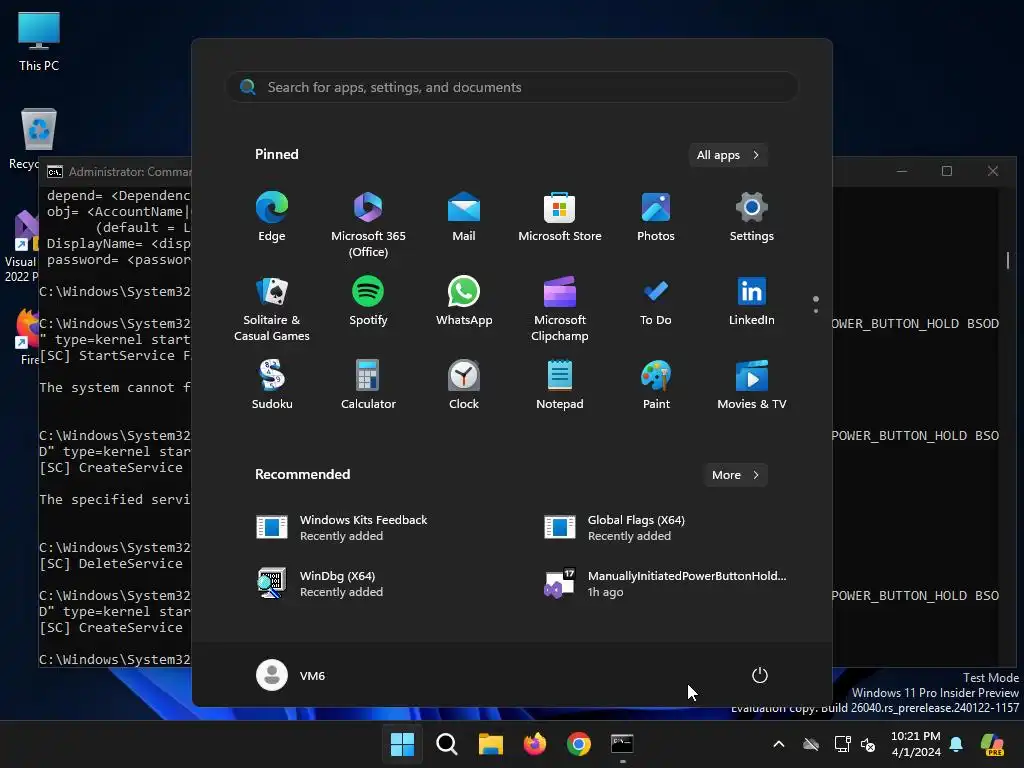Launch Notepad
This screenshot has height=768, width=1024.
tap(560, 385)
